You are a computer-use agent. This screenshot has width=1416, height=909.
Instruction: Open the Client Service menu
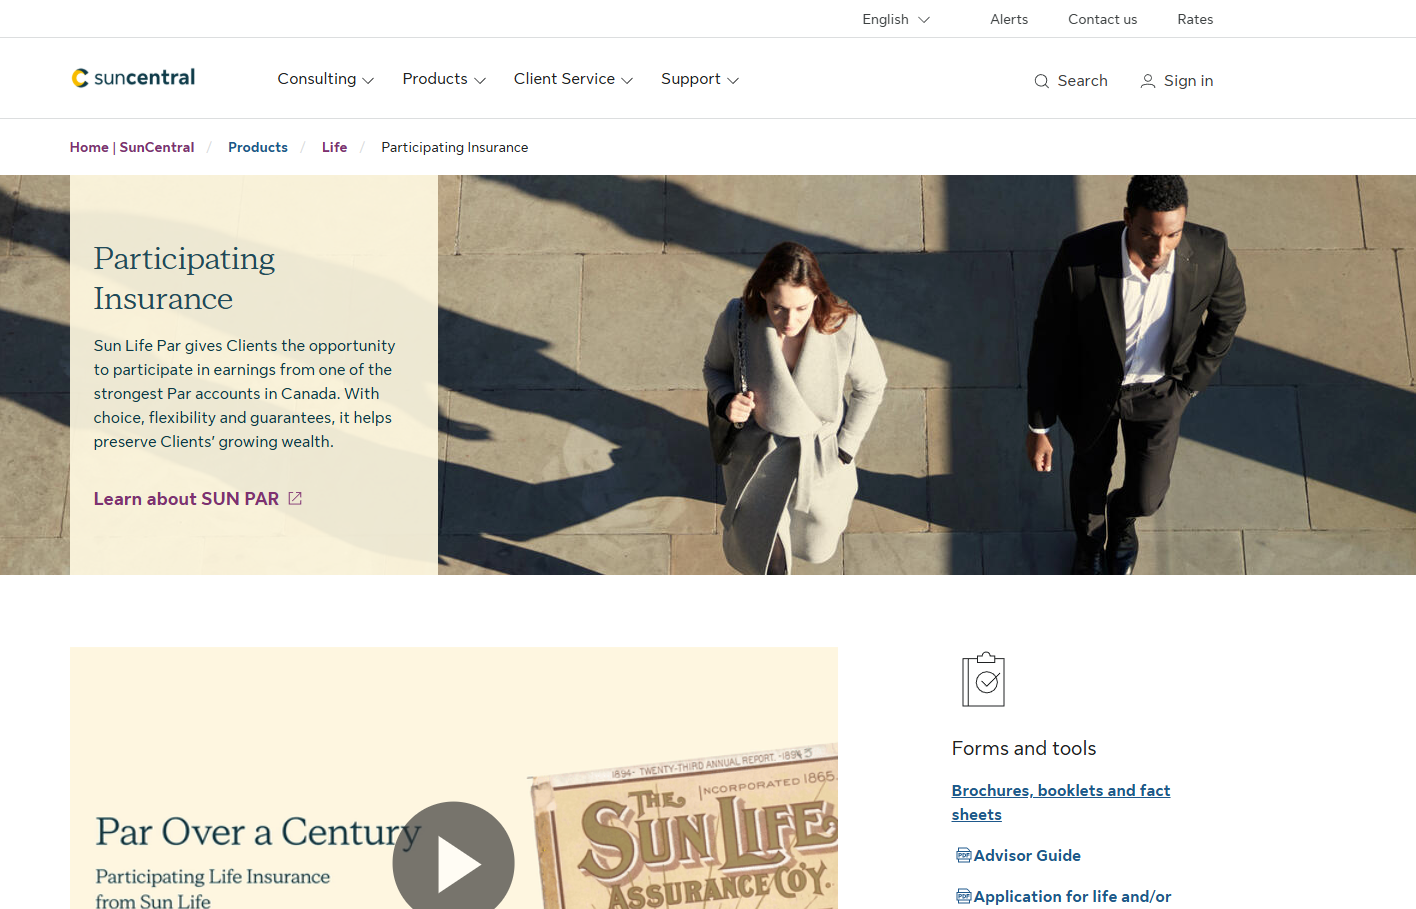pyautogui.click(x=573, y=79)
